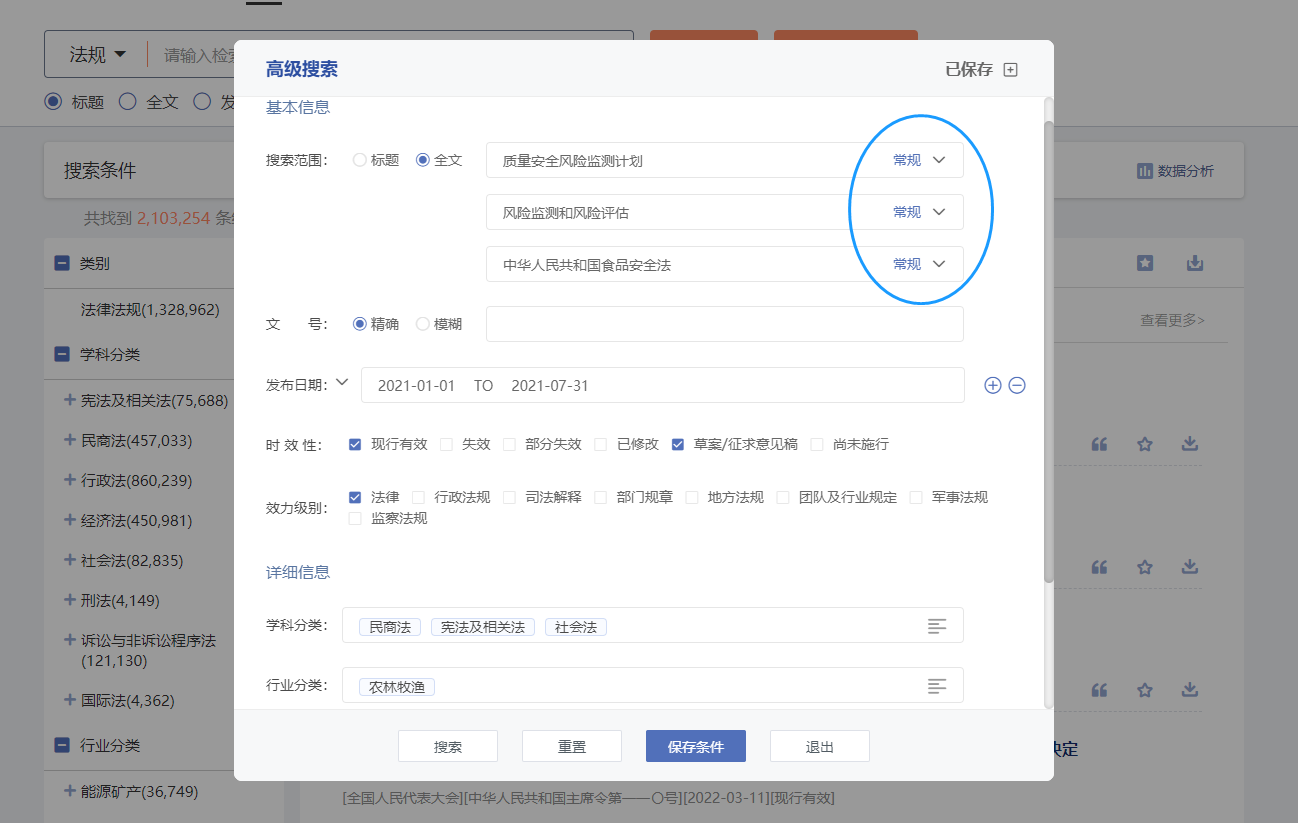Open 行业分类 list selector icon
This screenshot has height=823, width=1298.
click(936, 686)
